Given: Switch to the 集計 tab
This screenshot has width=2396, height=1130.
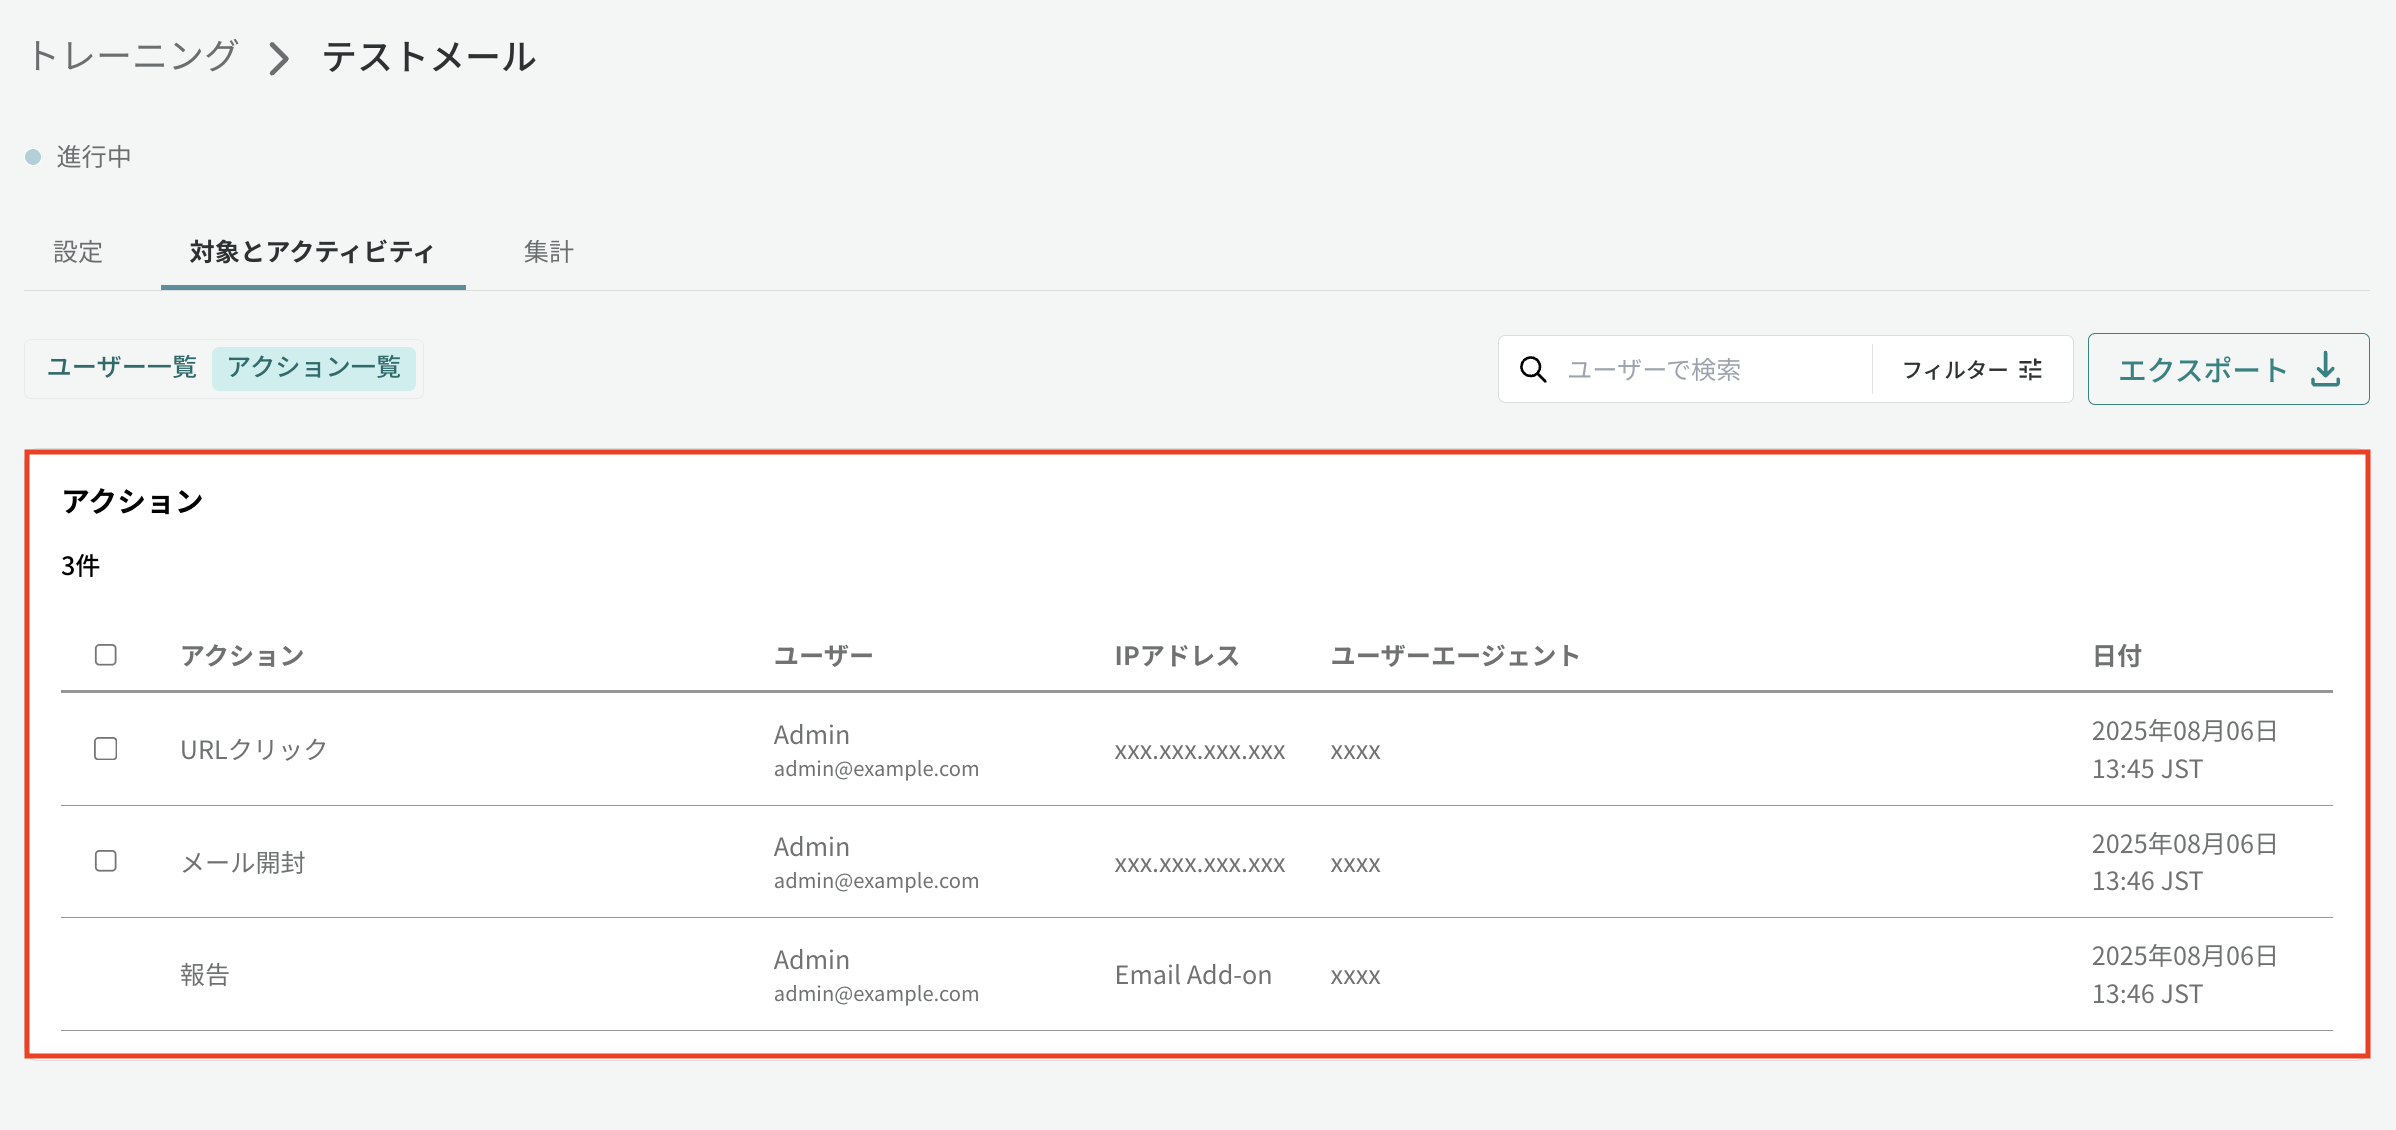Looking at the screenshot, I should (x=549, y=252).
